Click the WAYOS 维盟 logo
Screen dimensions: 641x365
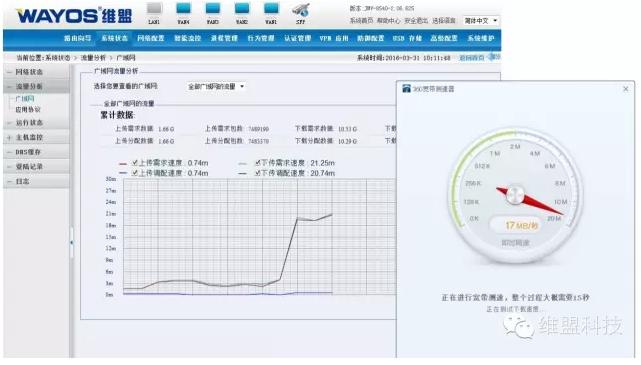[x=74, y=16]
